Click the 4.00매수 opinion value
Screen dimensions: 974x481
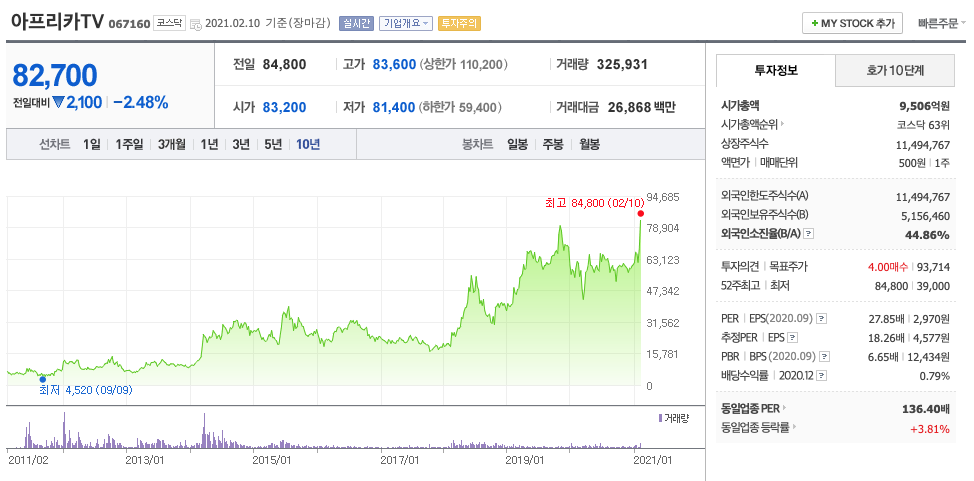tap(887, 267)
